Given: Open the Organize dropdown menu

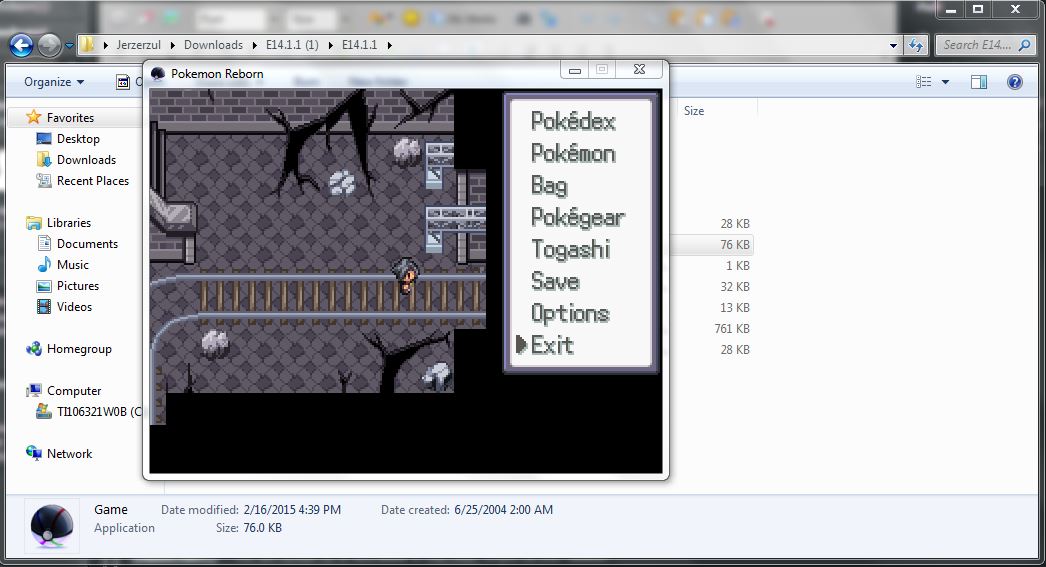Looking at the screenshot, I should tap(54, 82).
